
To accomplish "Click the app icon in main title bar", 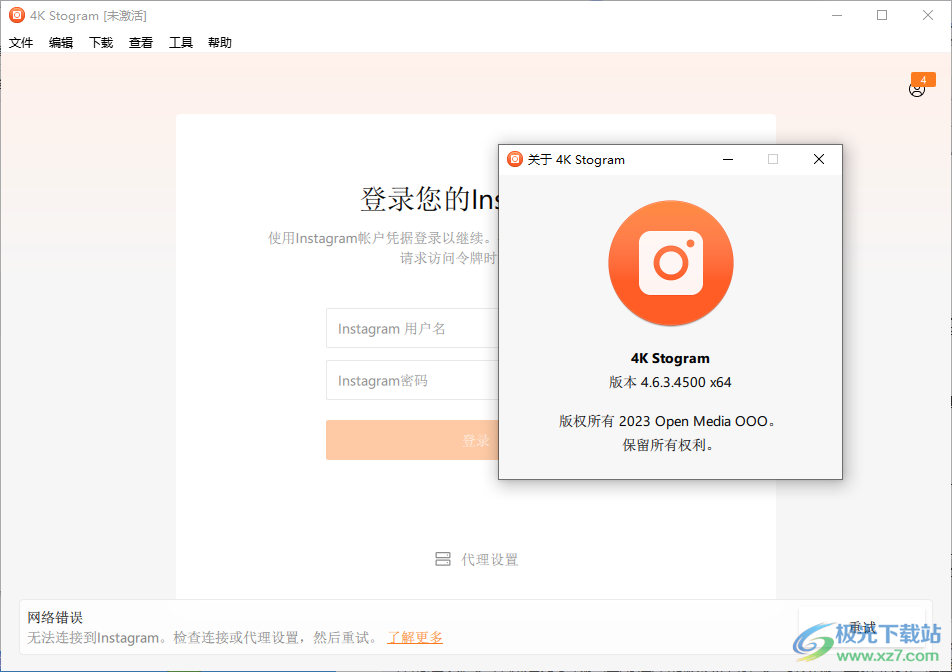I will (x=17, y=15).
